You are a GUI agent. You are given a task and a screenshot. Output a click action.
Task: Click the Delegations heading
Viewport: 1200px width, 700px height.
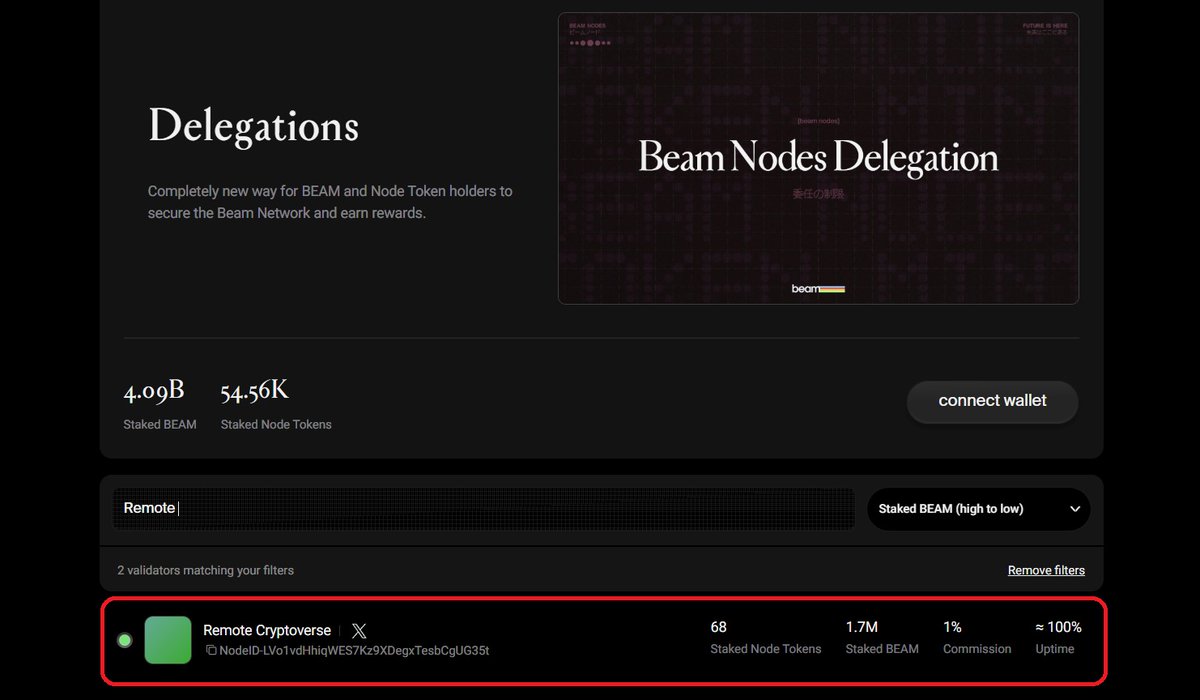pos(253,127)
